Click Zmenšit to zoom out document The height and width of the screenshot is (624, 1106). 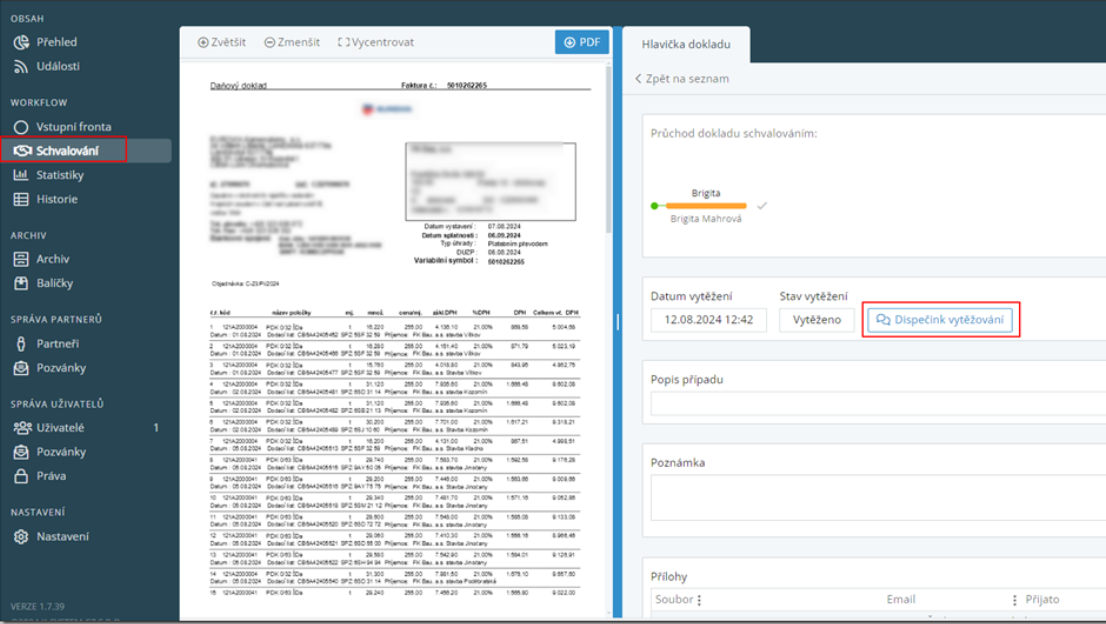[292, 42]
